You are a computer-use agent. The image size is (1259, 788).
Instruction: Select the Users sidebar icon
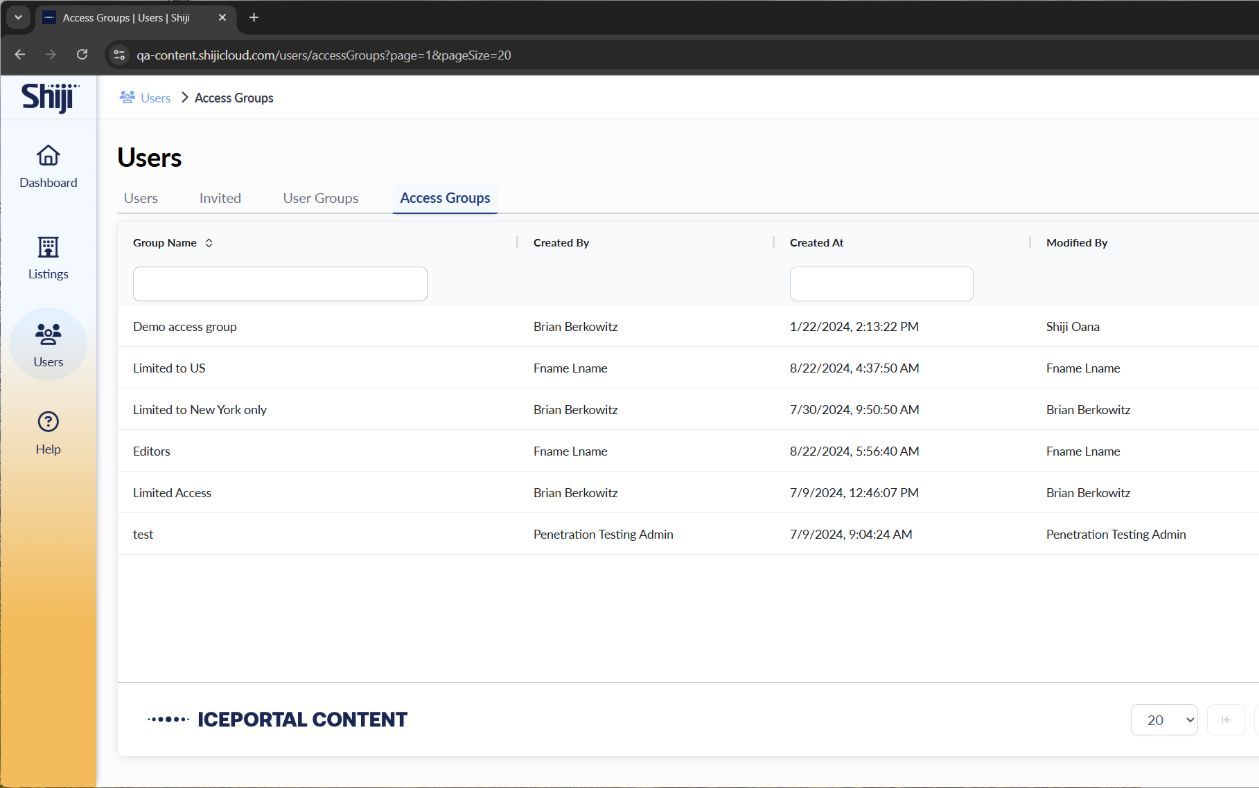48,335
